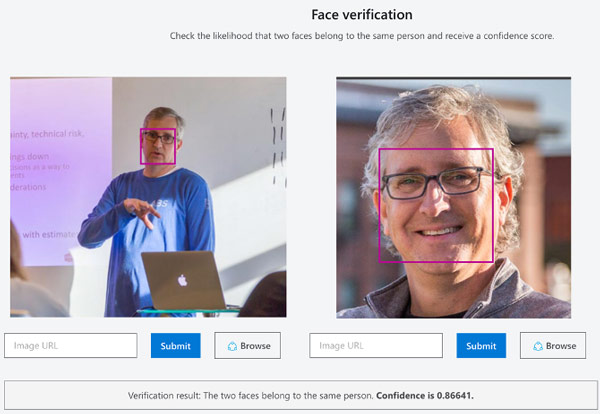Submit the right image URL
Screen dimensions: 600x414
tap(481, 346)
